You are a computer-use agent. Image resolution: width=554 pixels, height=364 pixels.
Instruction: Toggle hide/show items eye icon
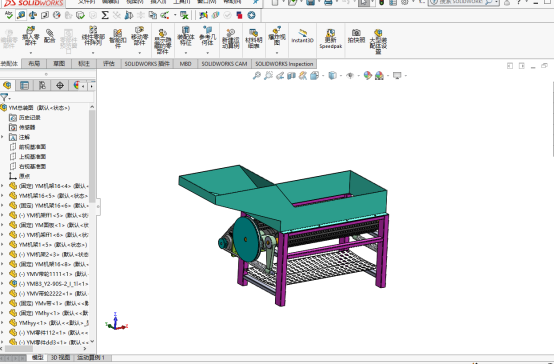coord(350,75)
